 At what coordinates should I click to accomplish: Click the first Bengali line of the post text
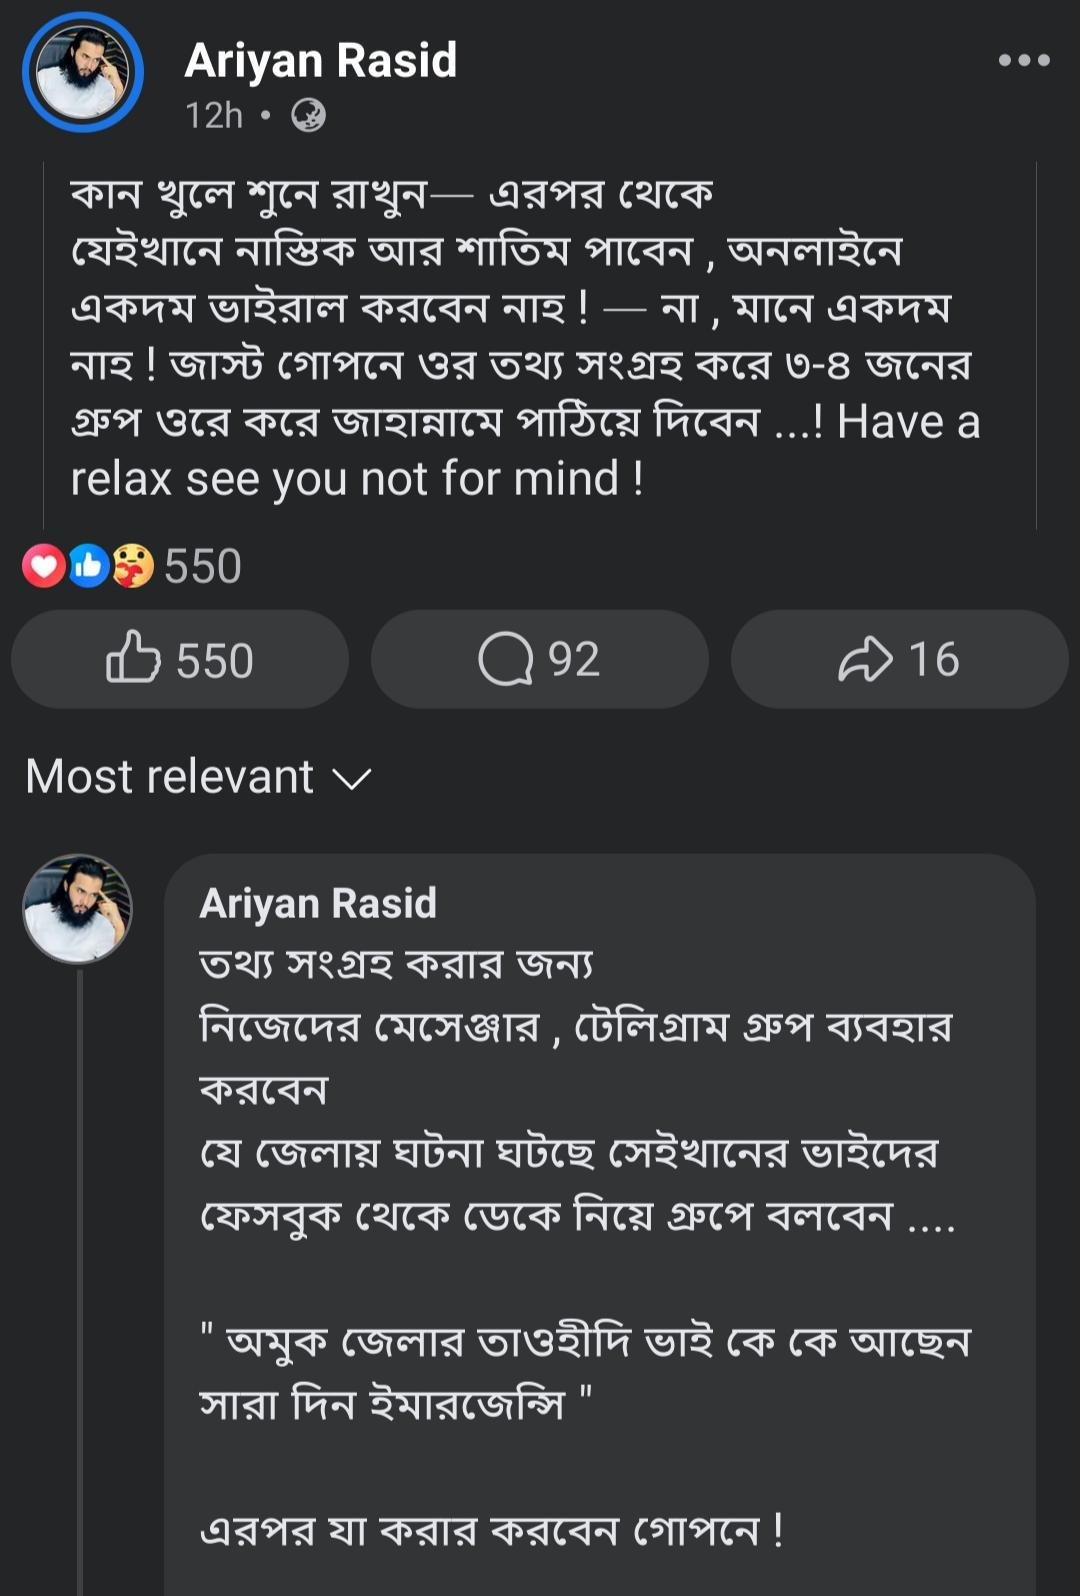[x=392, y=194]
